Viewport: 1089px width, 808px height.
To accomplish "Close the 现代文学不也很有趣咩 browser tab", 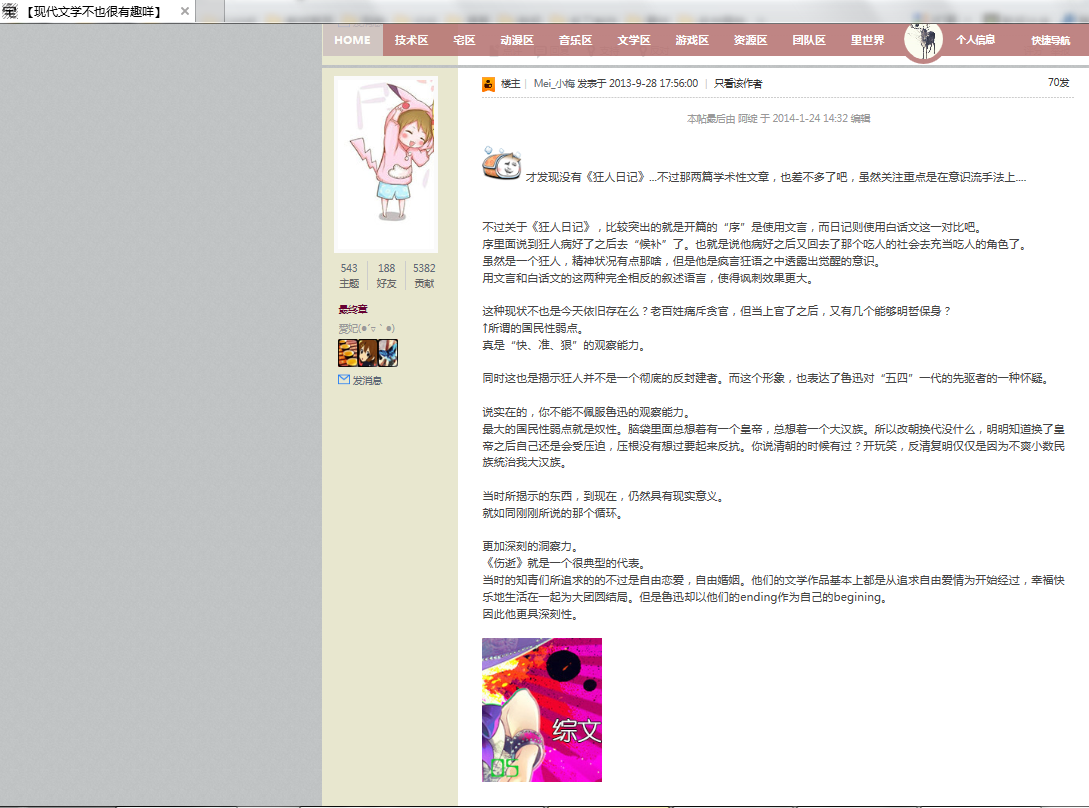I will click(185, 12).
